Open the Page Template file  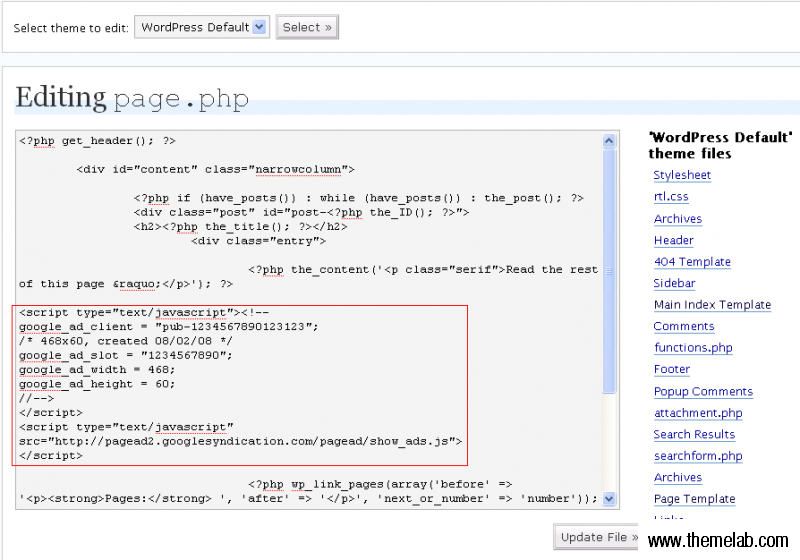[x=694, y=498]
